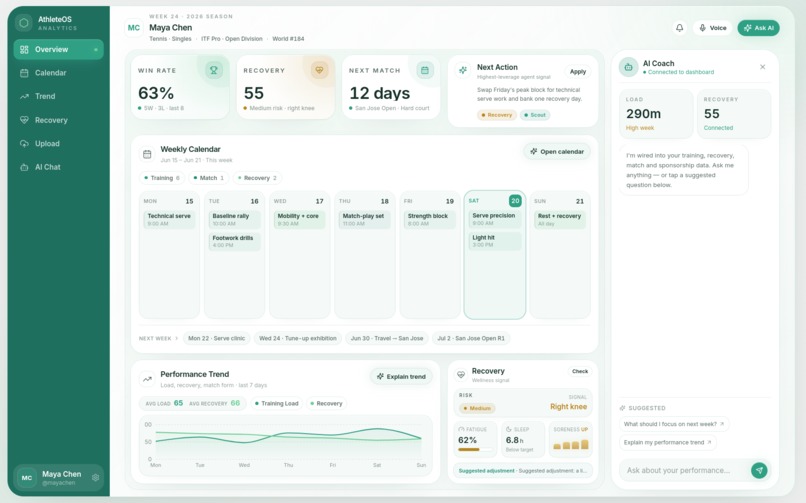Click Explain trend button
This screenshot has width=806, height=503.
coord(401,377)
